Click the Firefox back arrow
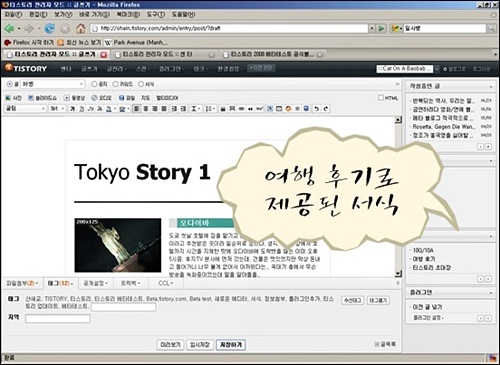This screenshot has height=365, width=500. click(9, 28)
